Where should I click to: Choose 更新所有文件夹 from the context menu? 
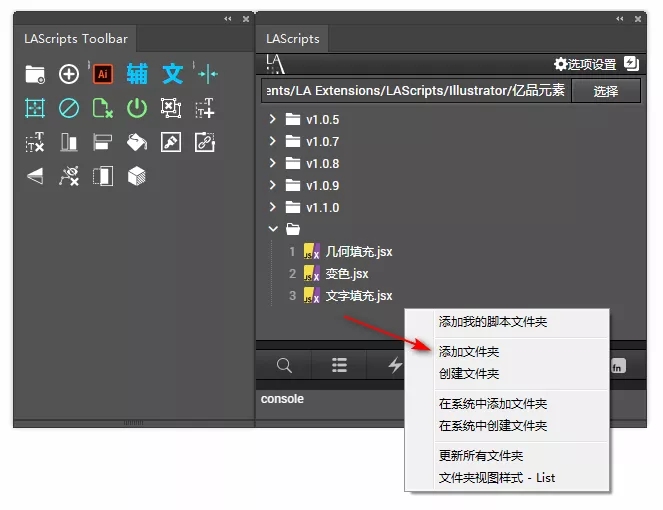tap(481, 456)
